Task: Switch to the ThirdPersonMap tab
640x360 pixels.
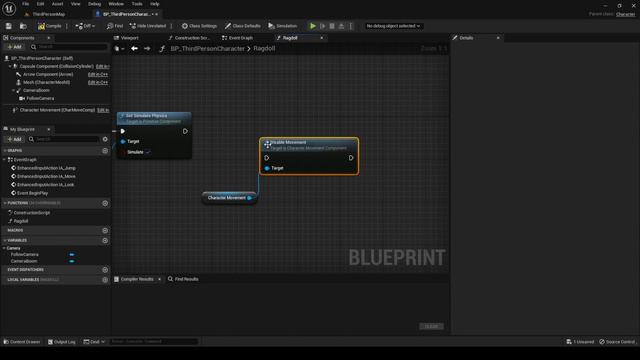Action: 45,14
